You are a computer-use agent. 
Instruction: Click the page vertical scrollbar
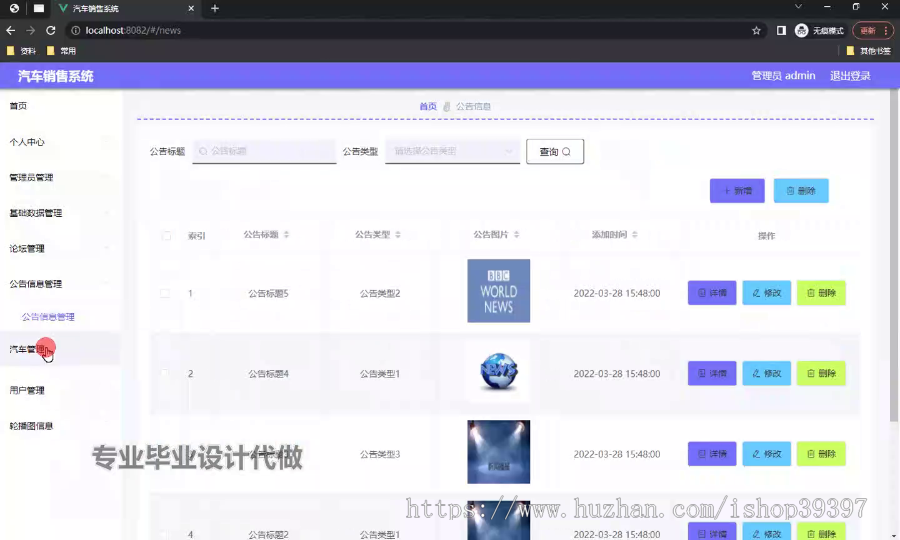pos(894,255)
